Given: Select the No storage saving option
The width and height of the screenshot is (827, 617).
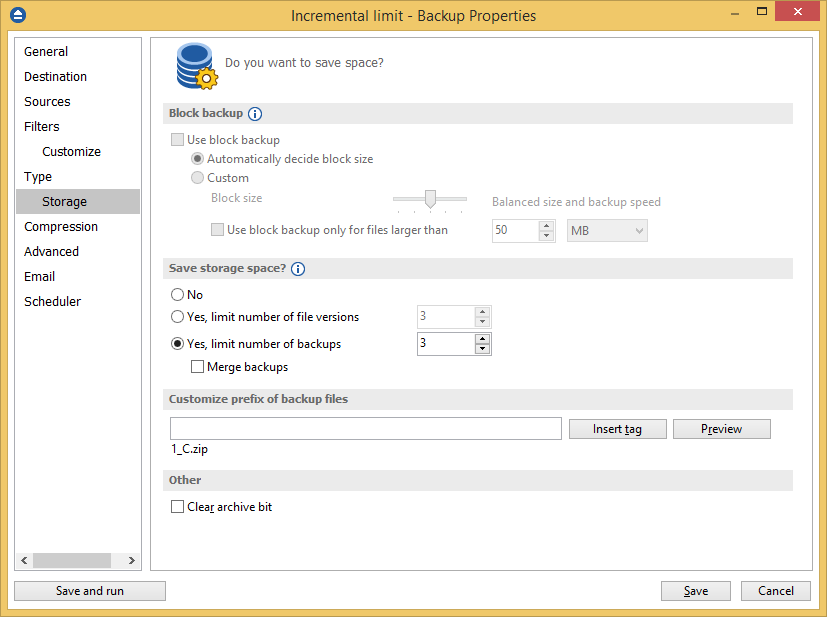Looking at the screenshot, I should pos(178,295).
